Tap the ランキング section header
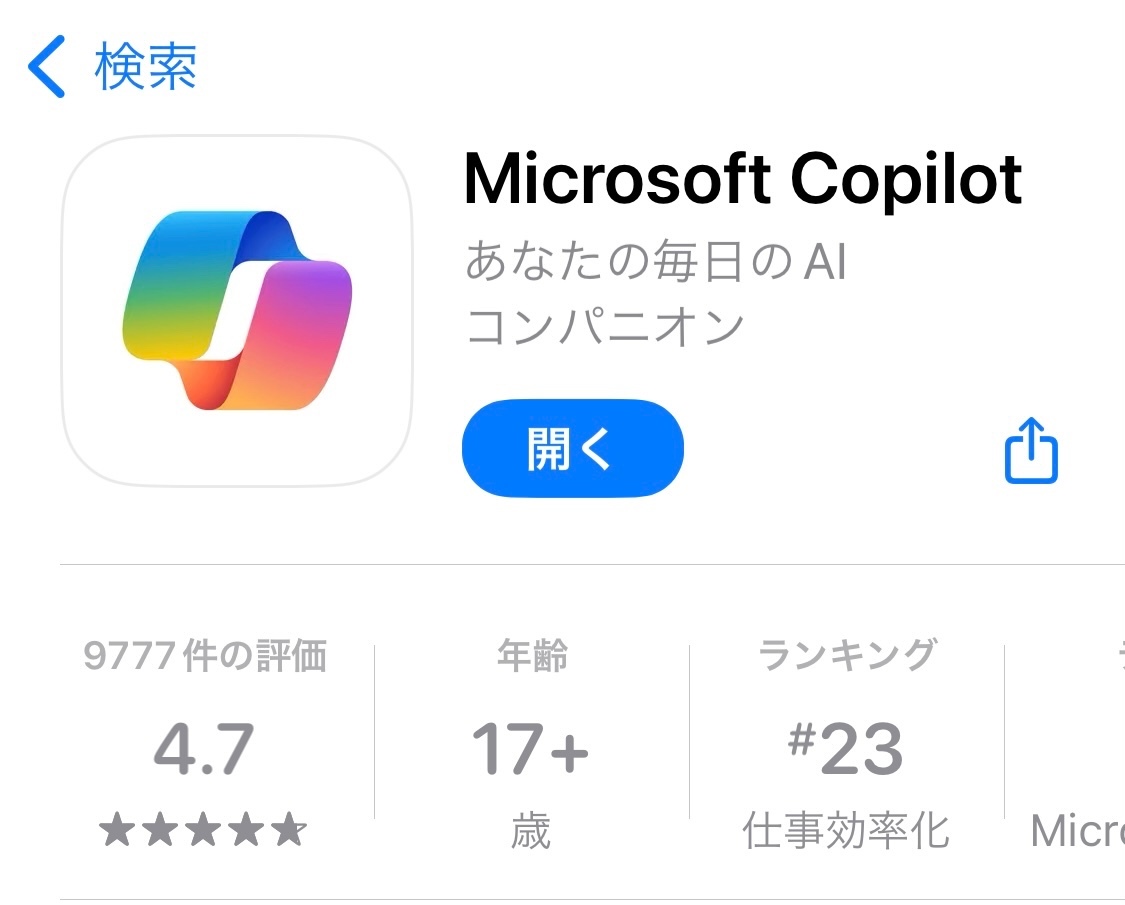 (847, 655)
